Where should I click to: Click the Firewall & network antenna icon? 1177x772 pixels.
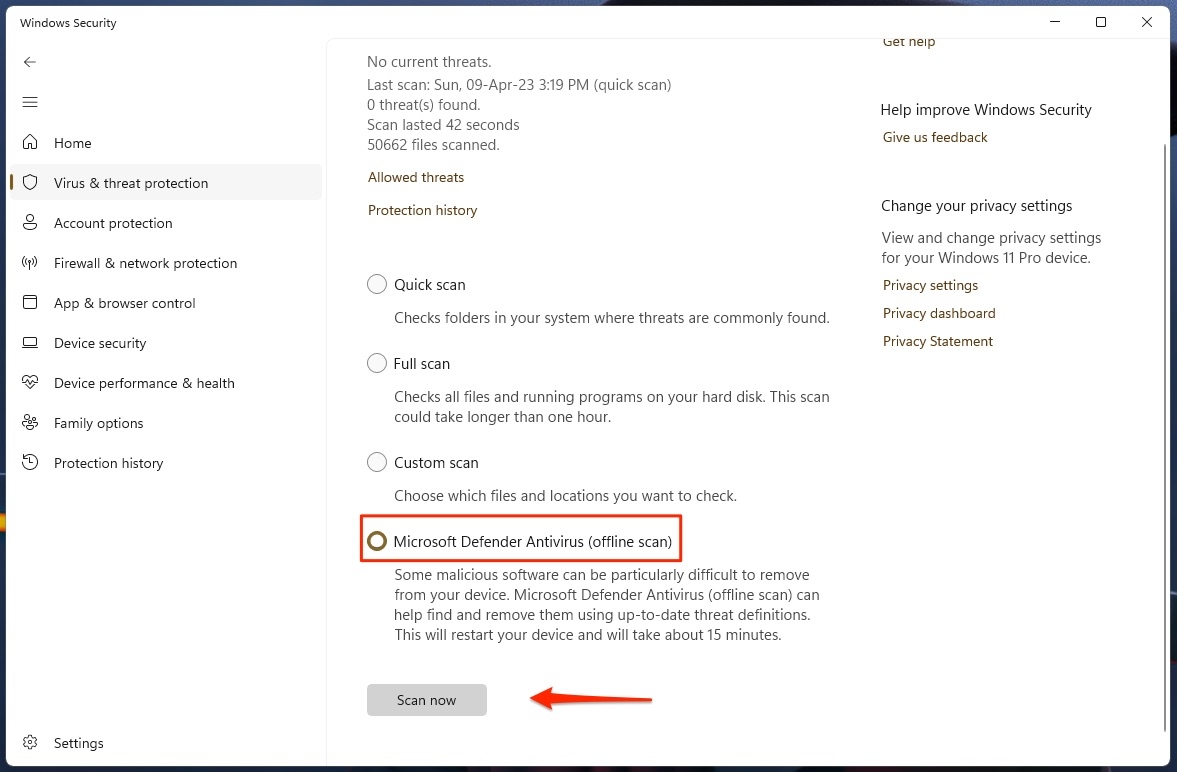30,263
